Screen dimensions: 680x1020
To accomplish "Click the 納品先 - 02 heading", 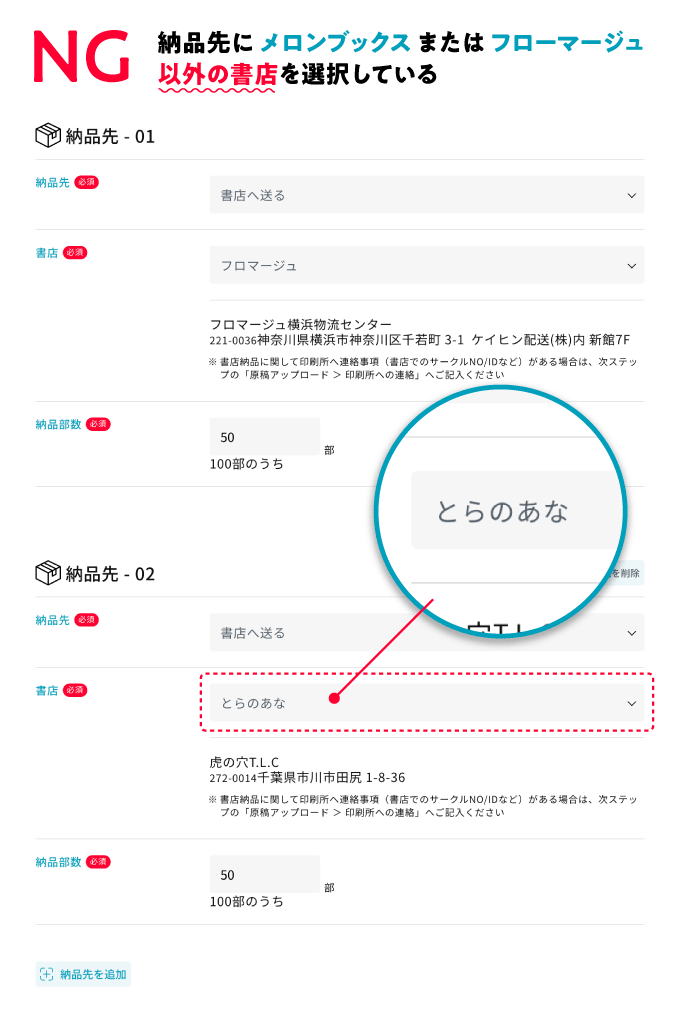I will click(110, 574).
